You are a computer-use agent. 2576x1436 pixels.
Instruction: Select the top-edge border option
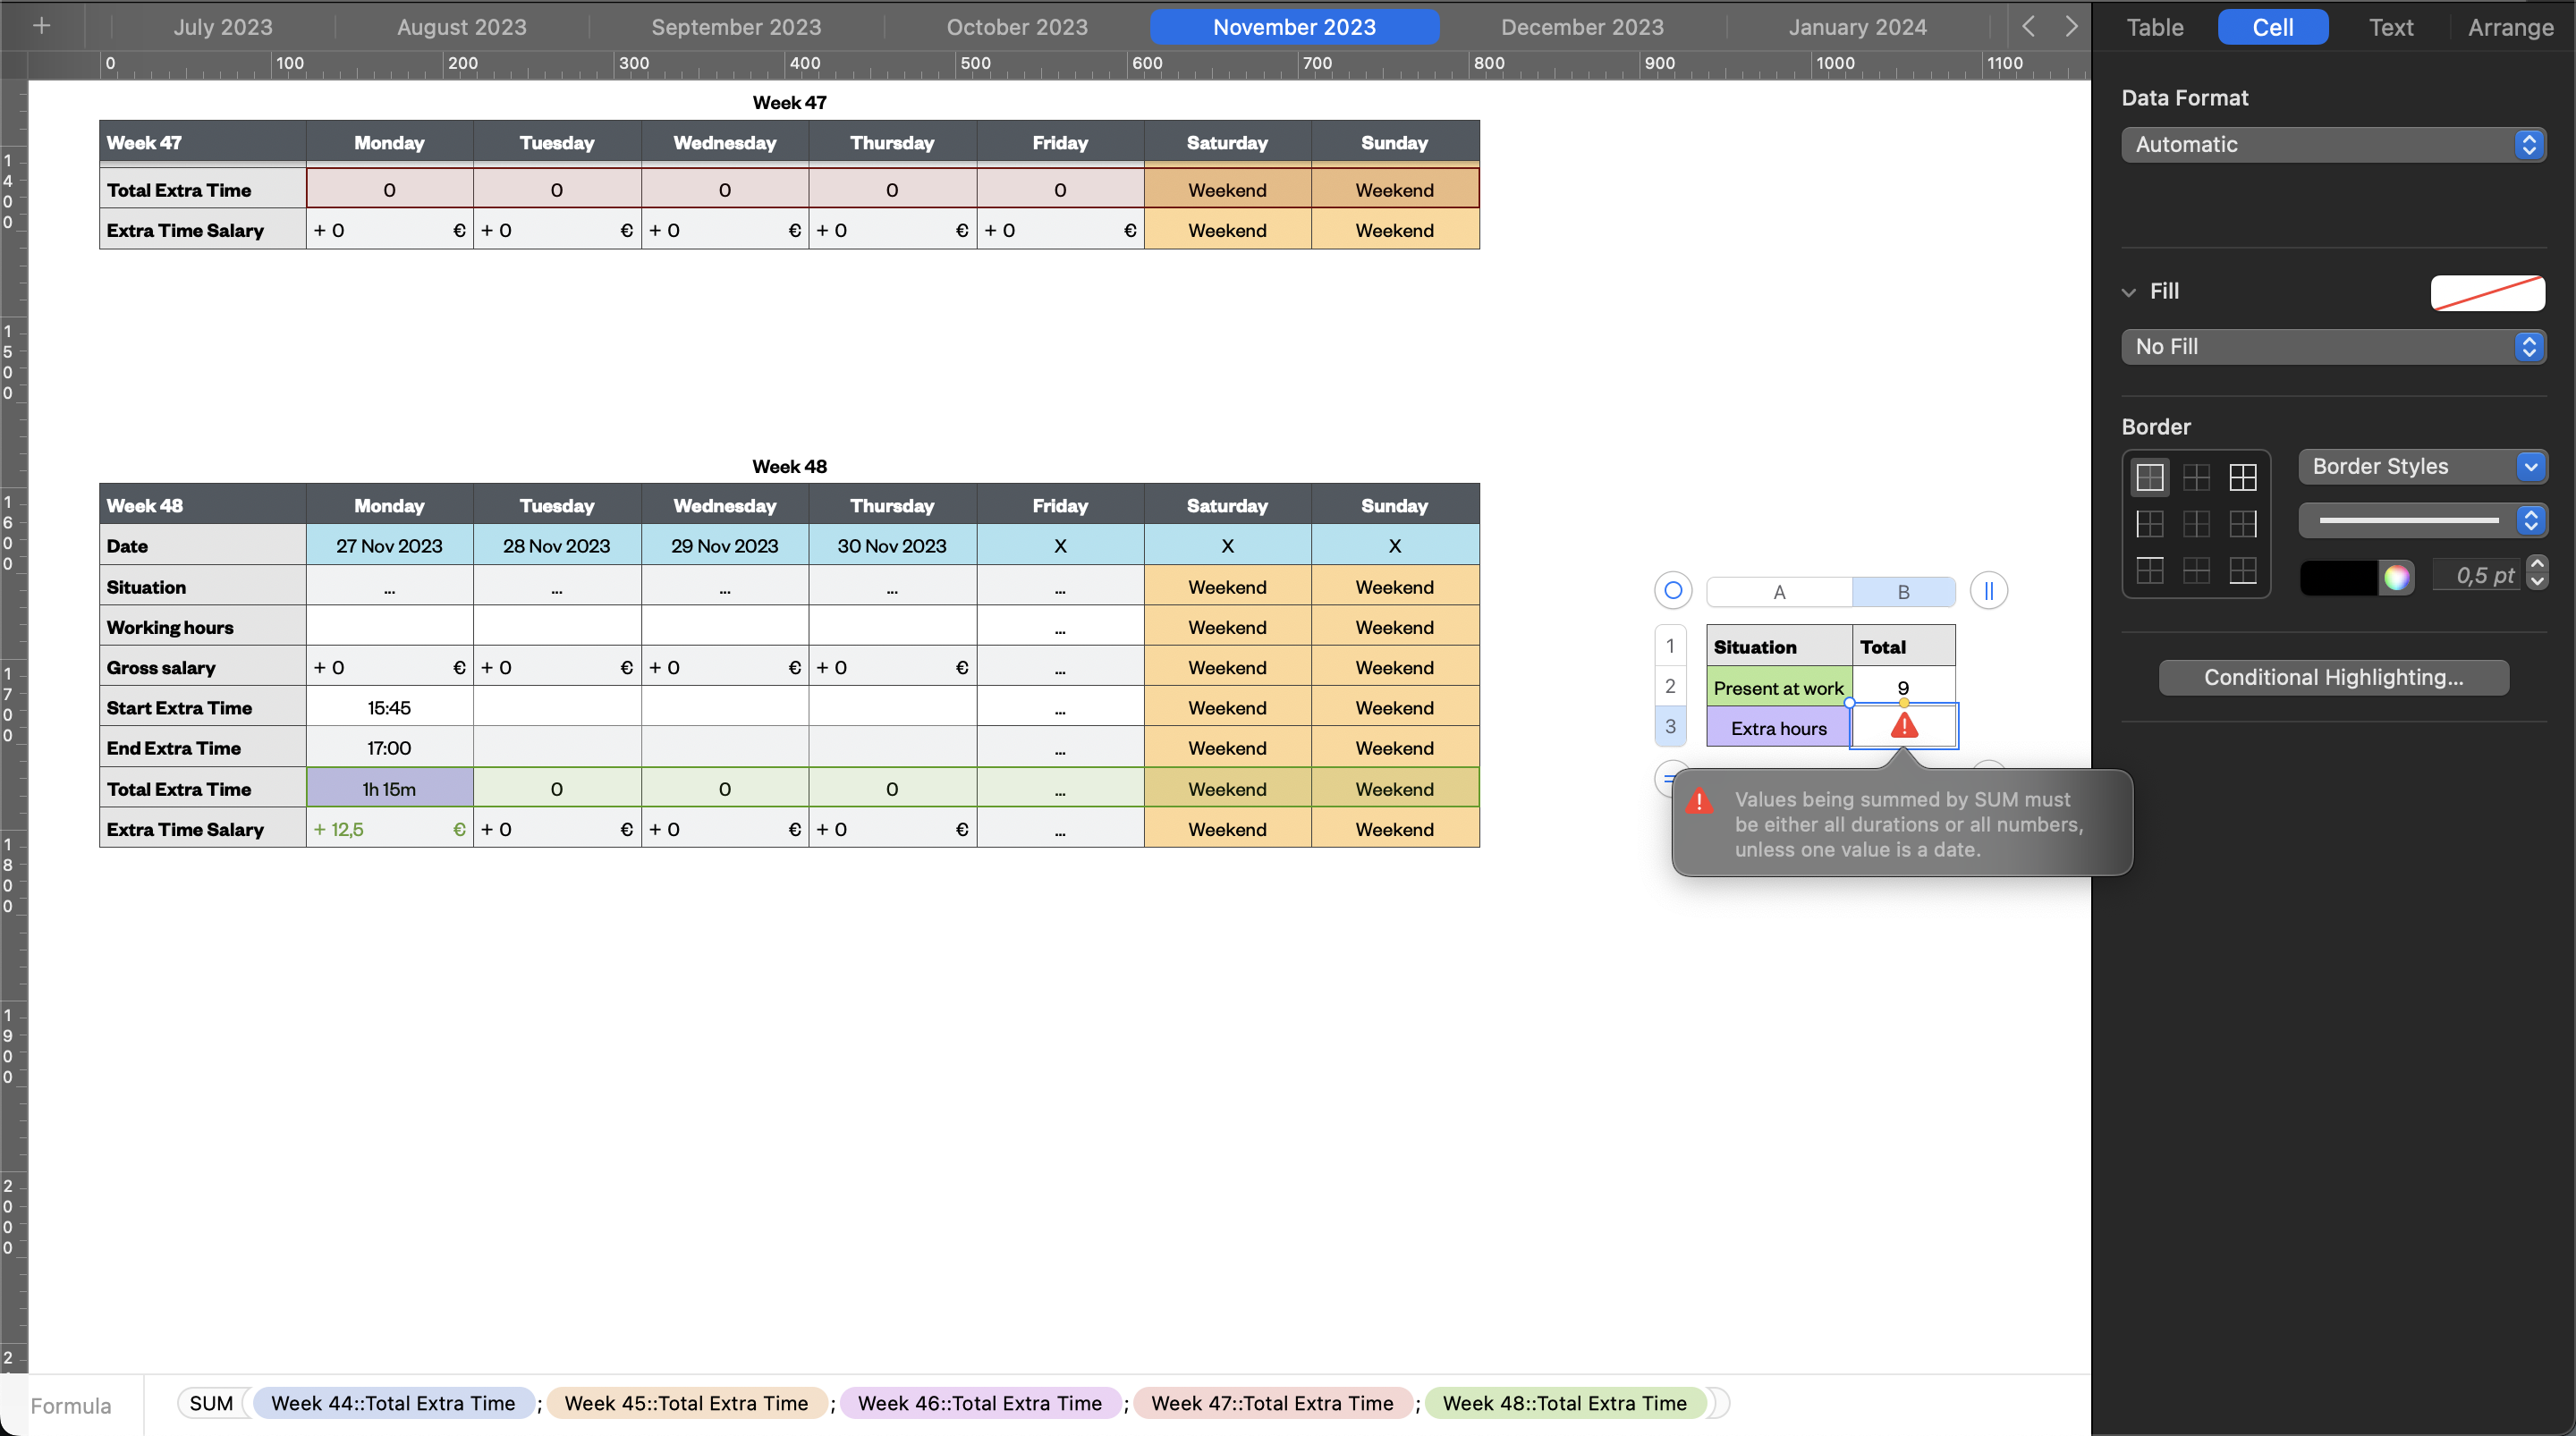2149,571
